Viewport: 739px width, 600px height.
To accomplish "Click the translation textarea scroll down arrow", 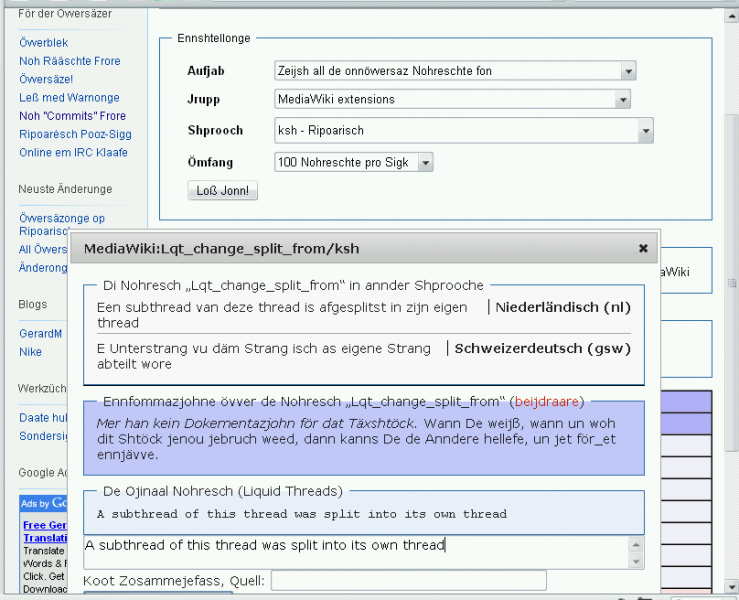I will point(636,561).
